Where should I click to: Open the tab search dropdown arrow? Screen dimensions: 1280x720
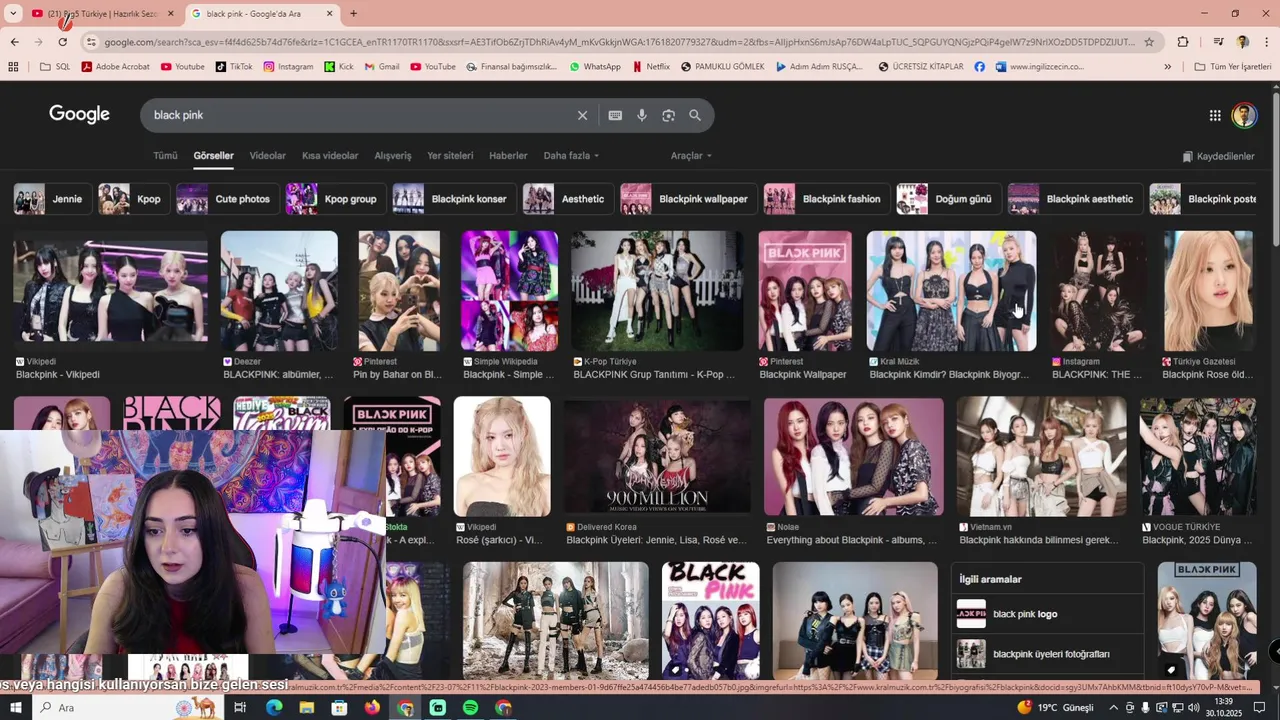click(x=13, y=13)
